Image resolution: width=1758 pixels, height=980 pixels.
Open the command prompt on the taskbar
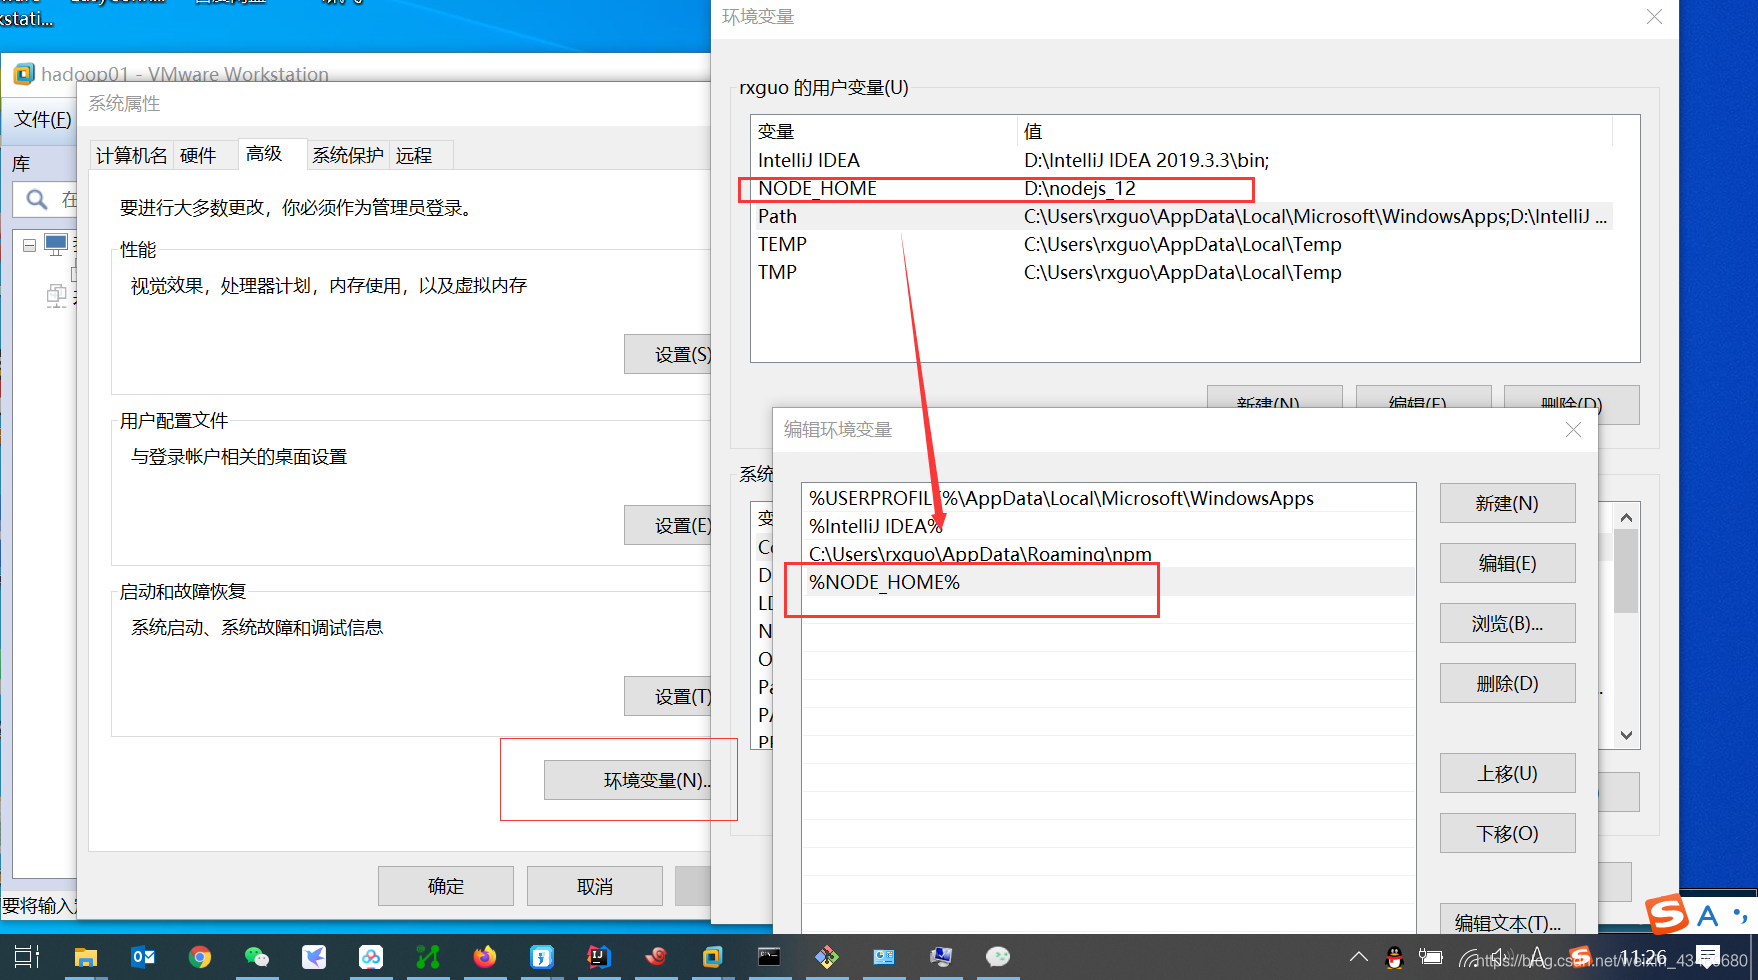point(769,957)
